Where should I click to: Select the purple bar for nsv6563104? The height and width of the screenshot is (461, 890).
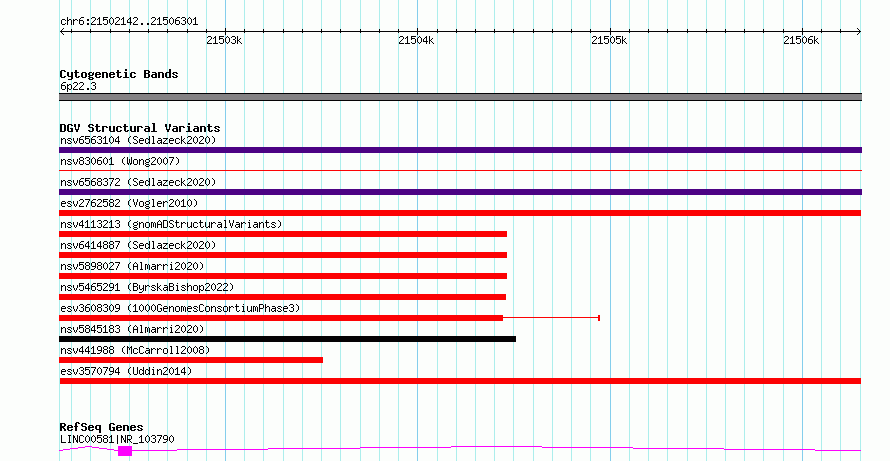point(460,150)
